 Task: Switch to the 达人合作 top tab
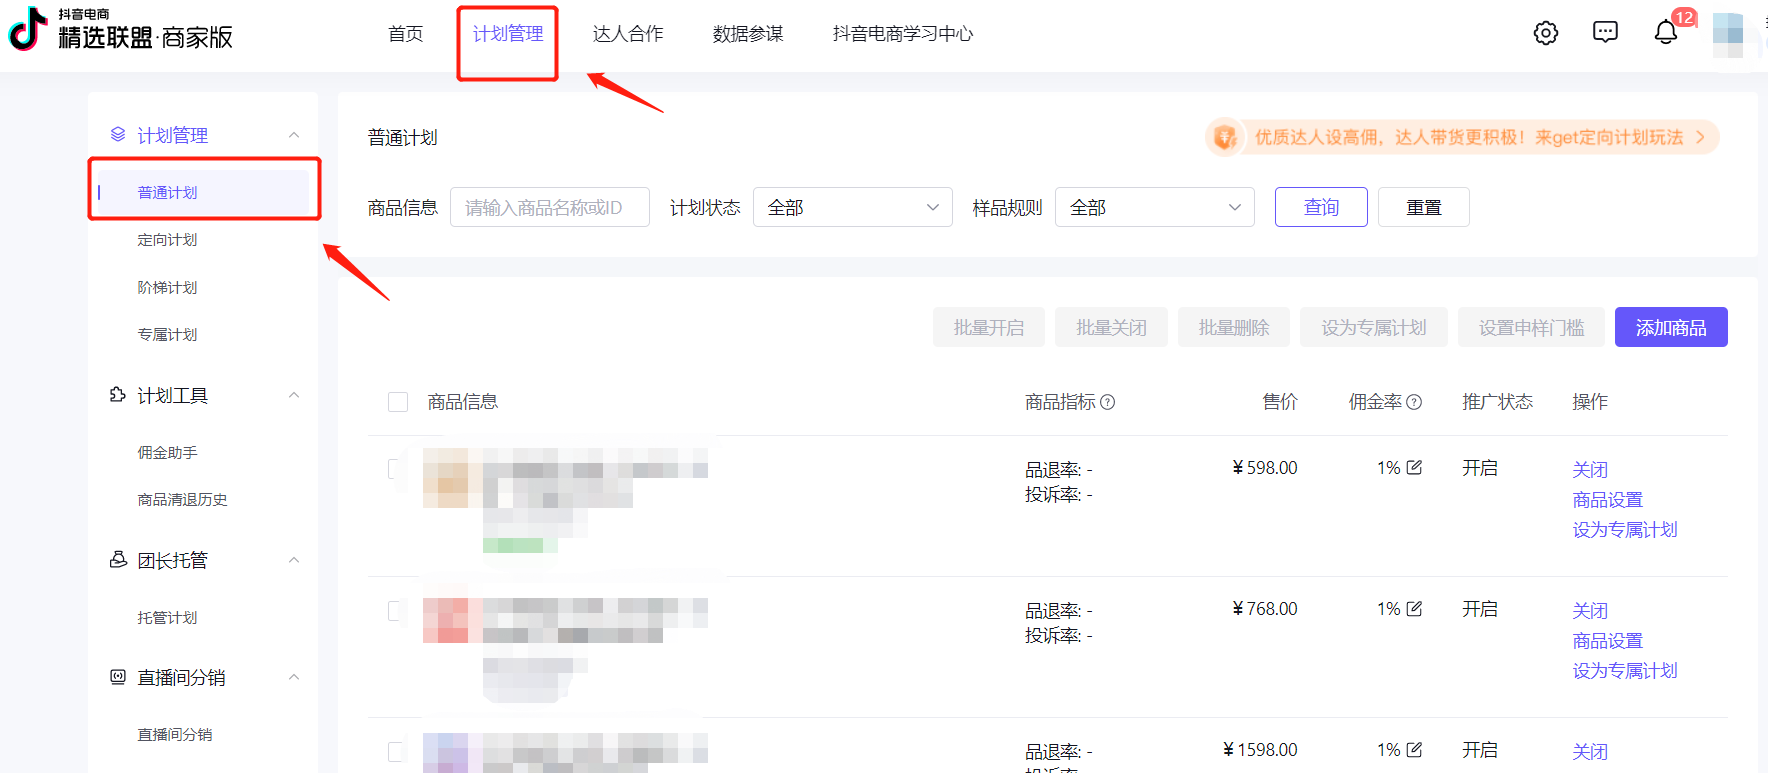628,34
